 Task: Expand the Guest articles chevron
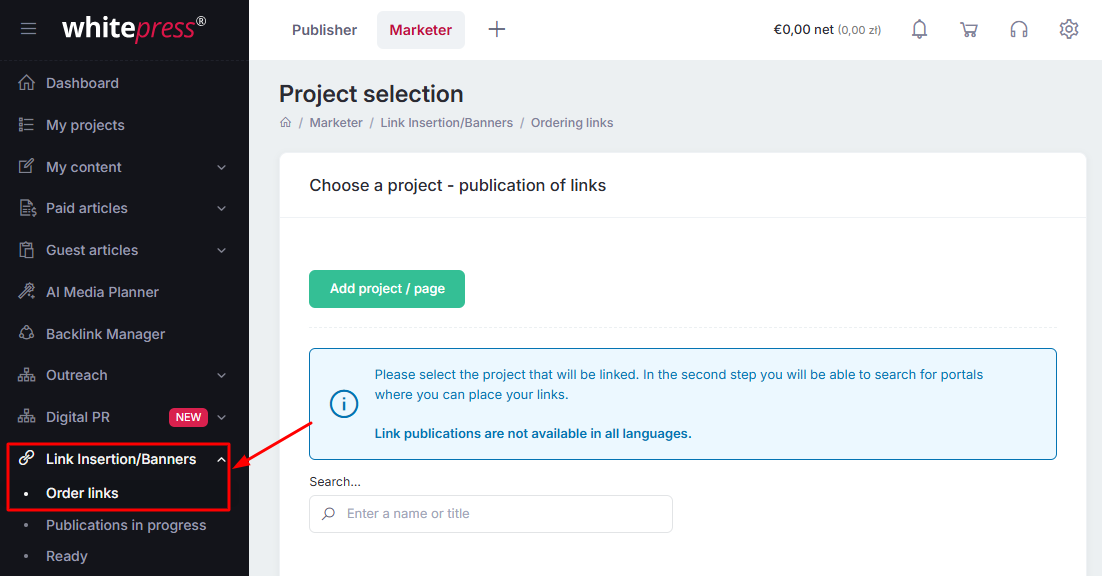click(221, 250)
